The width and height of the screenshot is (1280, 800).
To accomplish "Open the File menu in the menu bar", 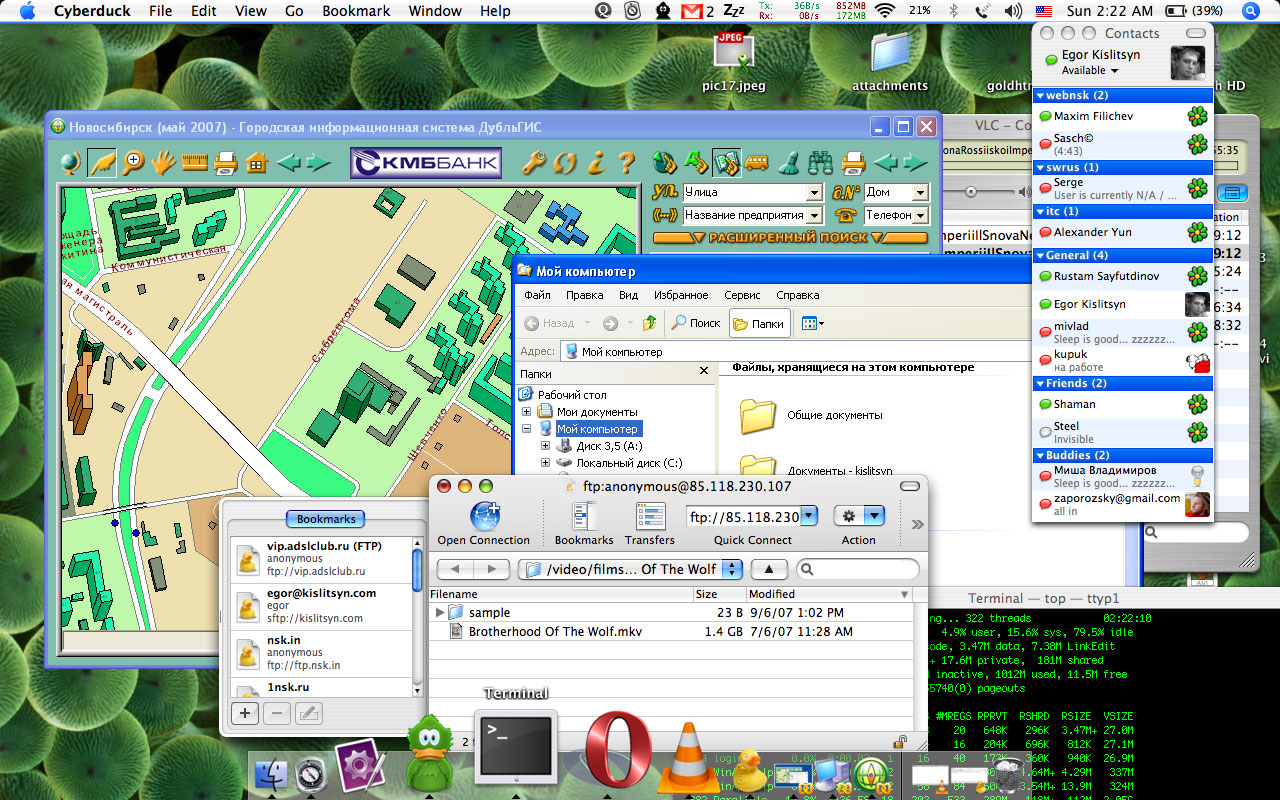I will click(160, 11).
